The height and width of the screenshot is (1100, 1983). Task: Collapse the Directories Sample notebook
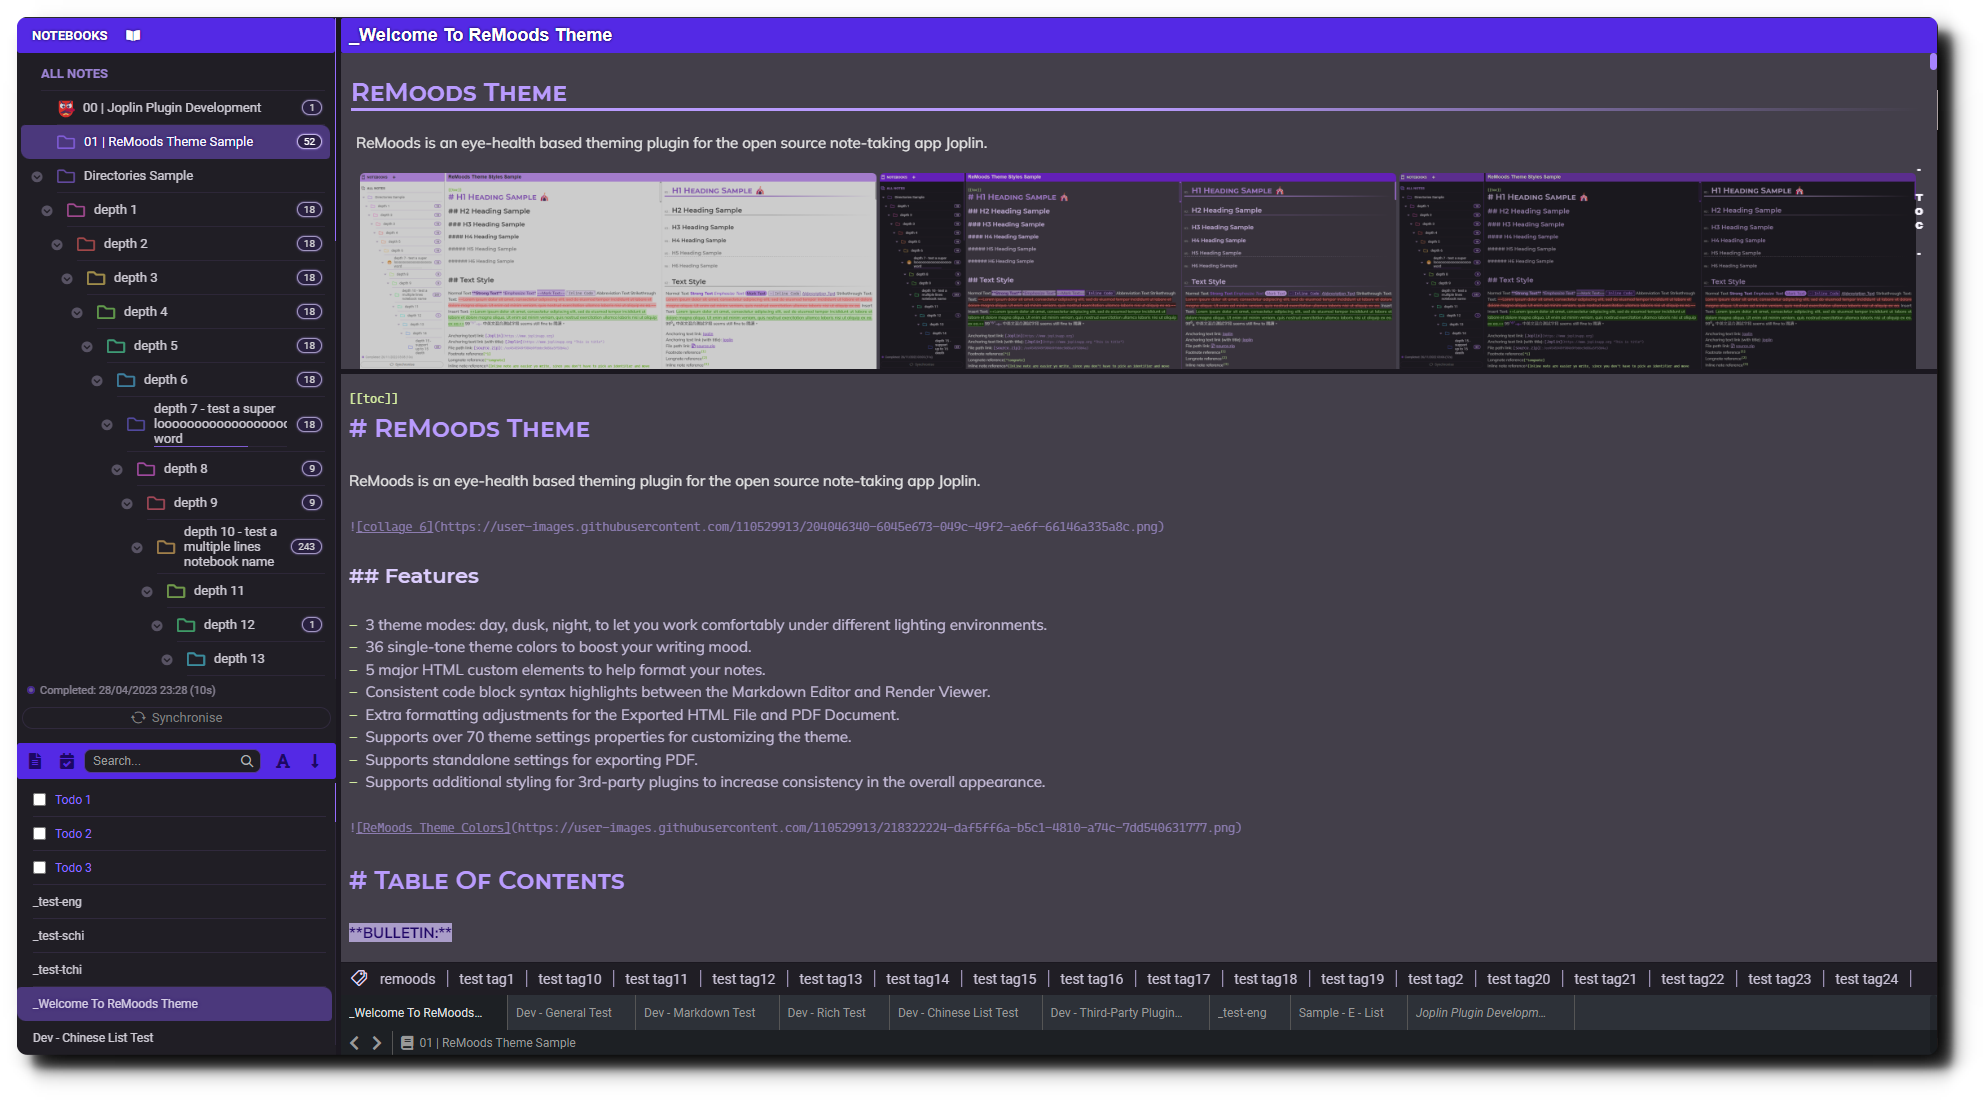37,177
